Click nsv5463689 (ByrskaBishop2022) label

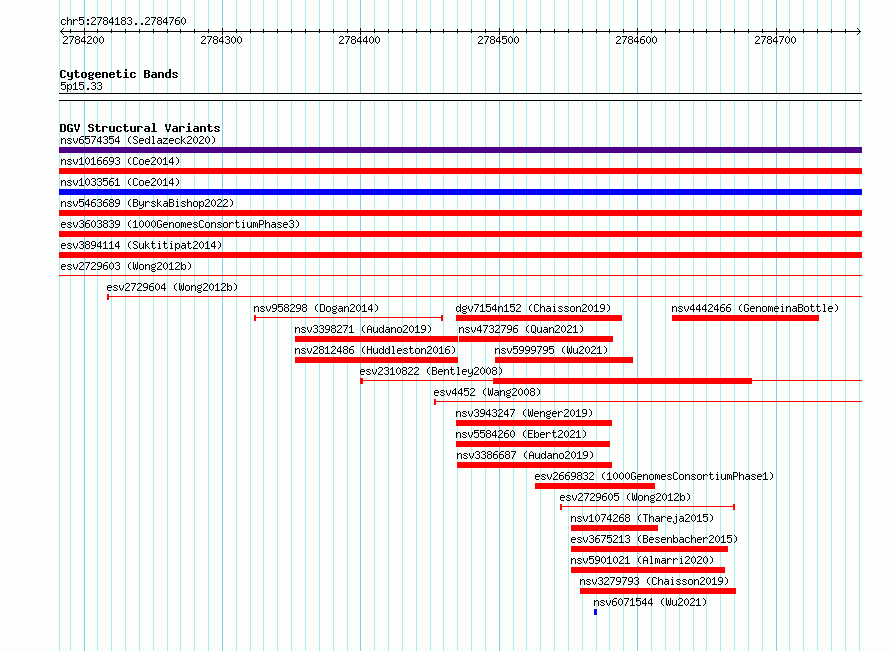[x=147, y=203]
